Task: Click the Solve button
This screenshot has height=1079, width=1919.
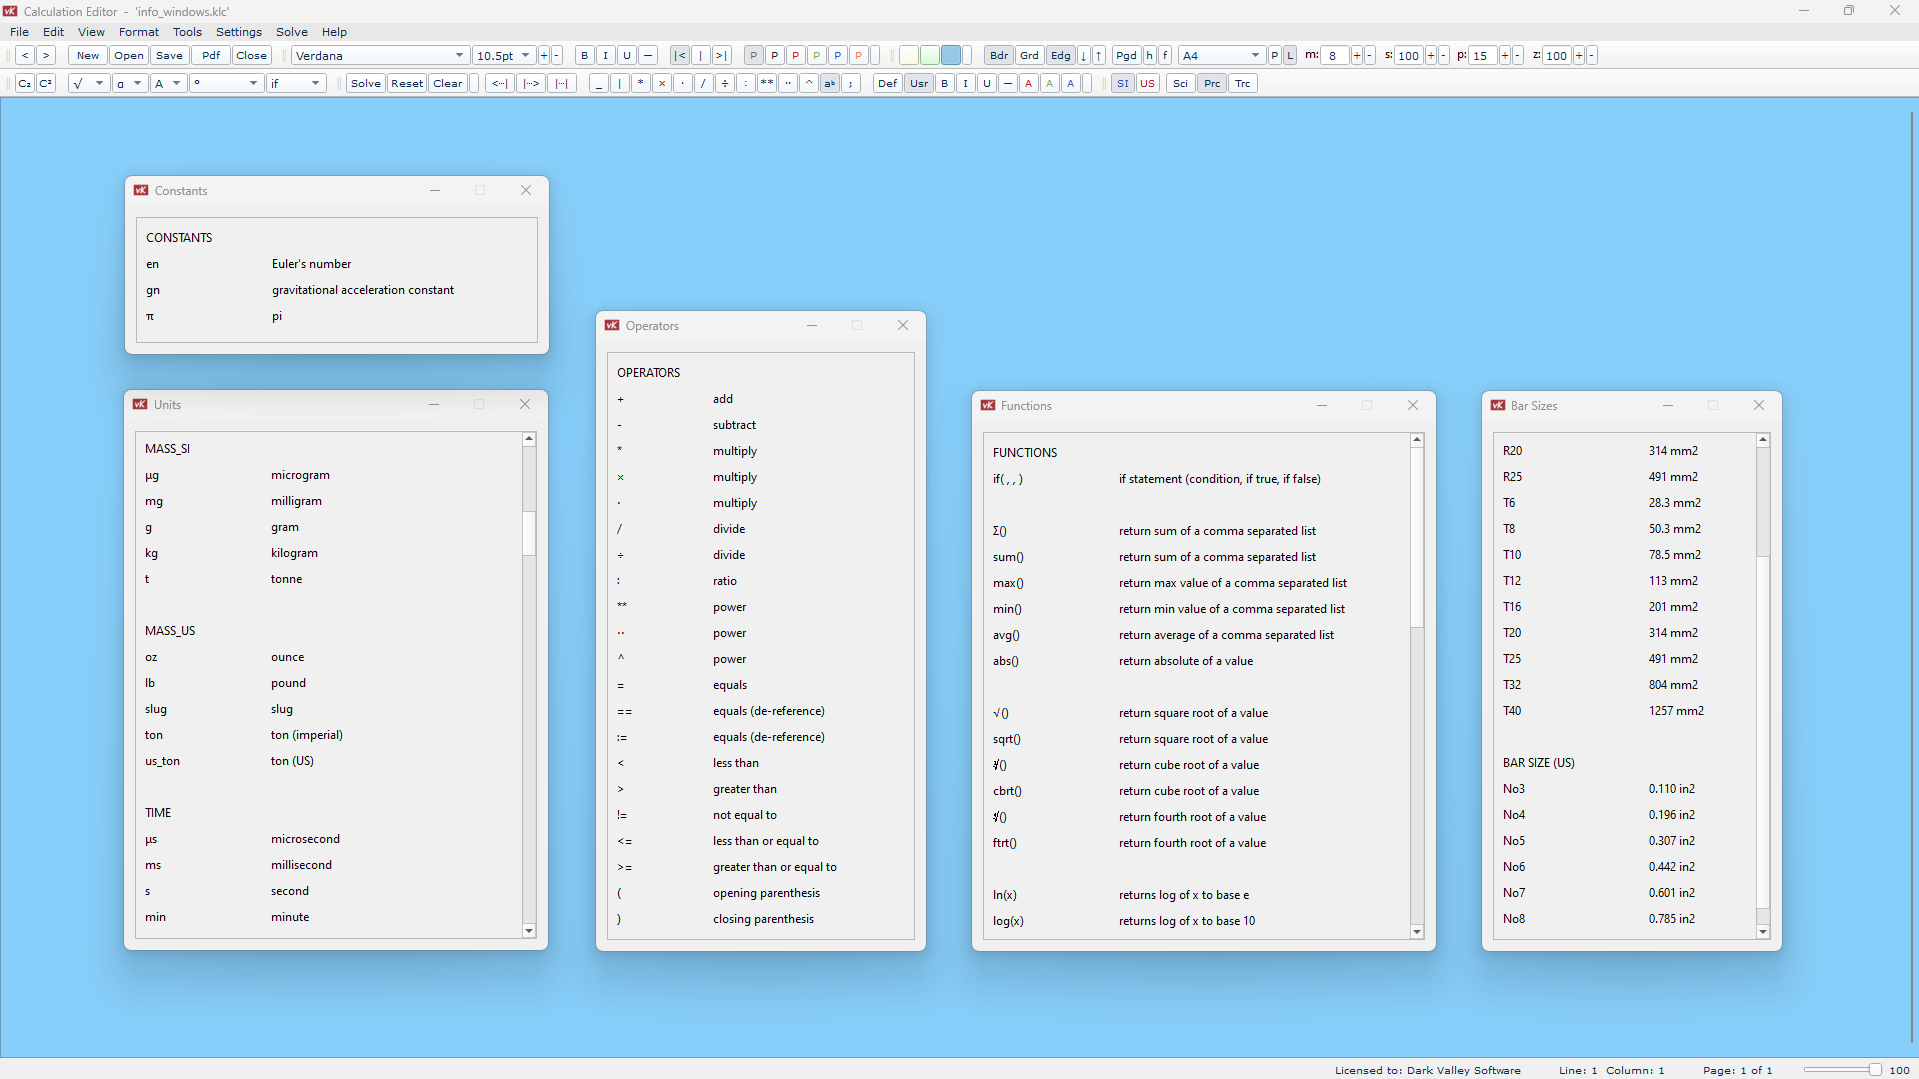Action: click(366, 84)
